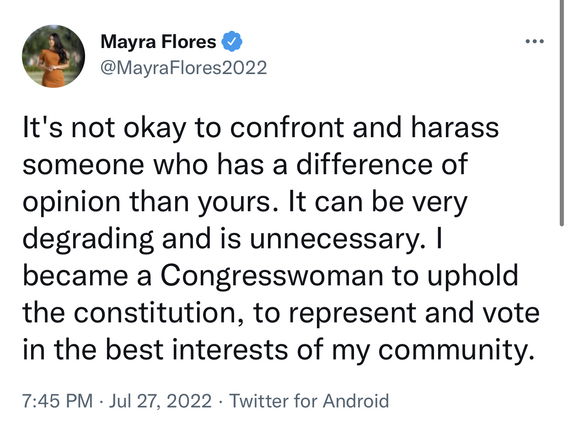Click the word opinion in the tweet
Image resolution: width=568 pixels, height=428 pixels.
click(71, 201)
